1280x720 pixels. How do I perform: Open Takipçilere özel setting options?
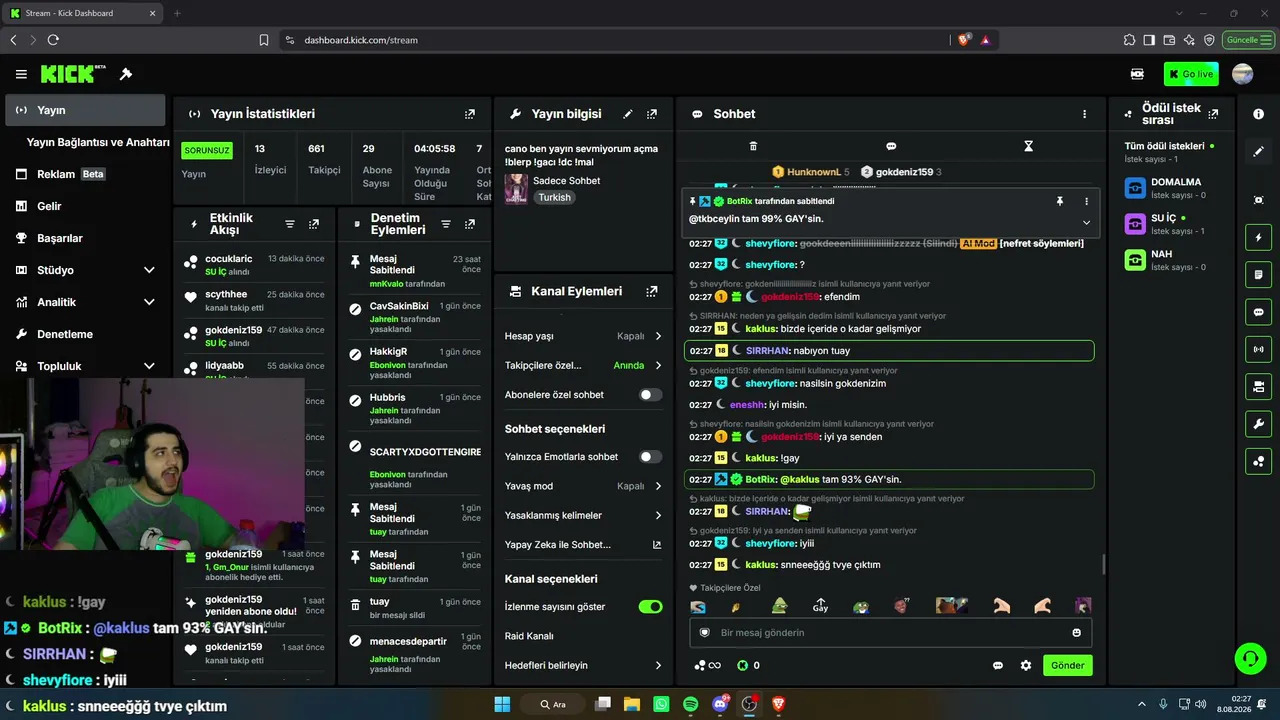tap(584, 365)
